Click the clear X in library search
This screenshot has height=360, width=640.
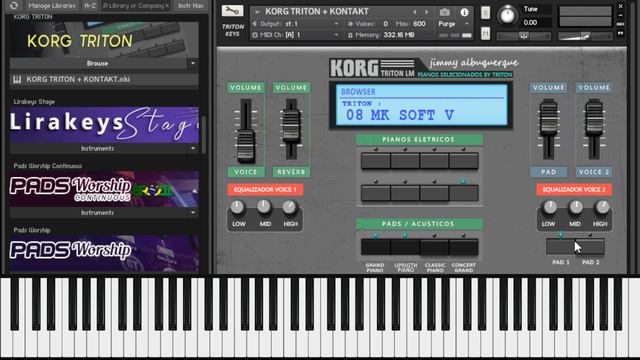coord(167,6)
